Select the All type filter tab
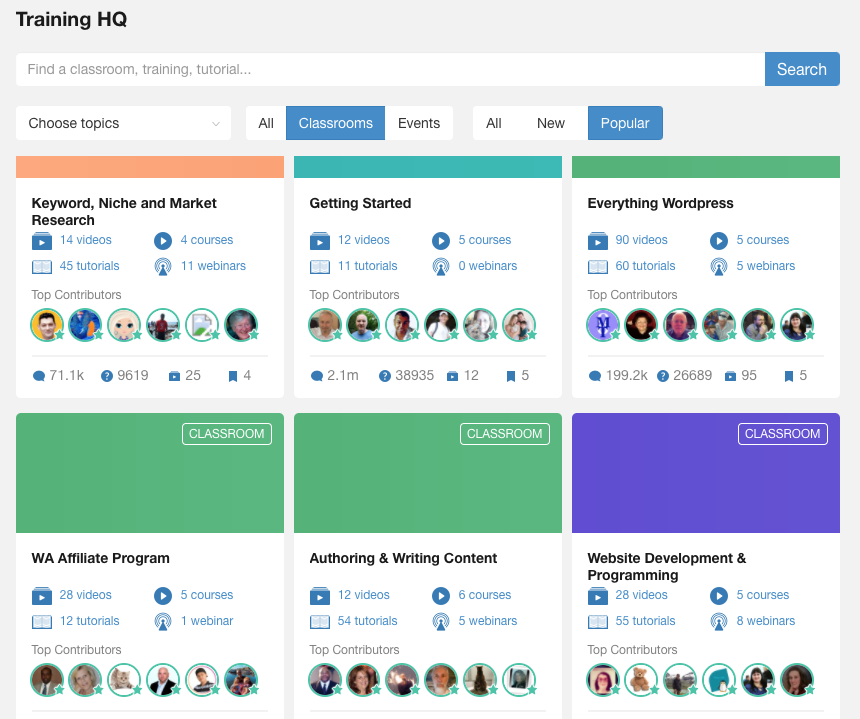This screenshot has height=719, width=860. [x=266, y=123]
